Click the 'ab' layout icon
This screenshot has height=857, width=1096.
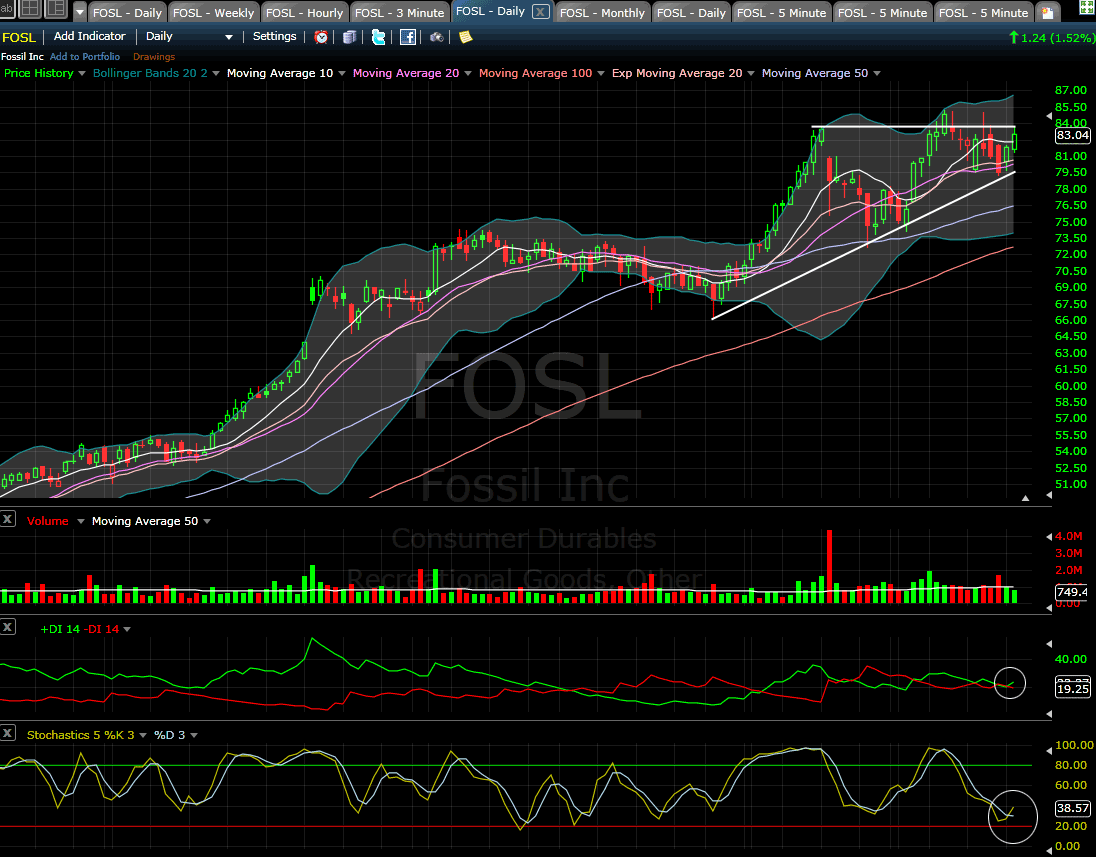pos(7,8)
